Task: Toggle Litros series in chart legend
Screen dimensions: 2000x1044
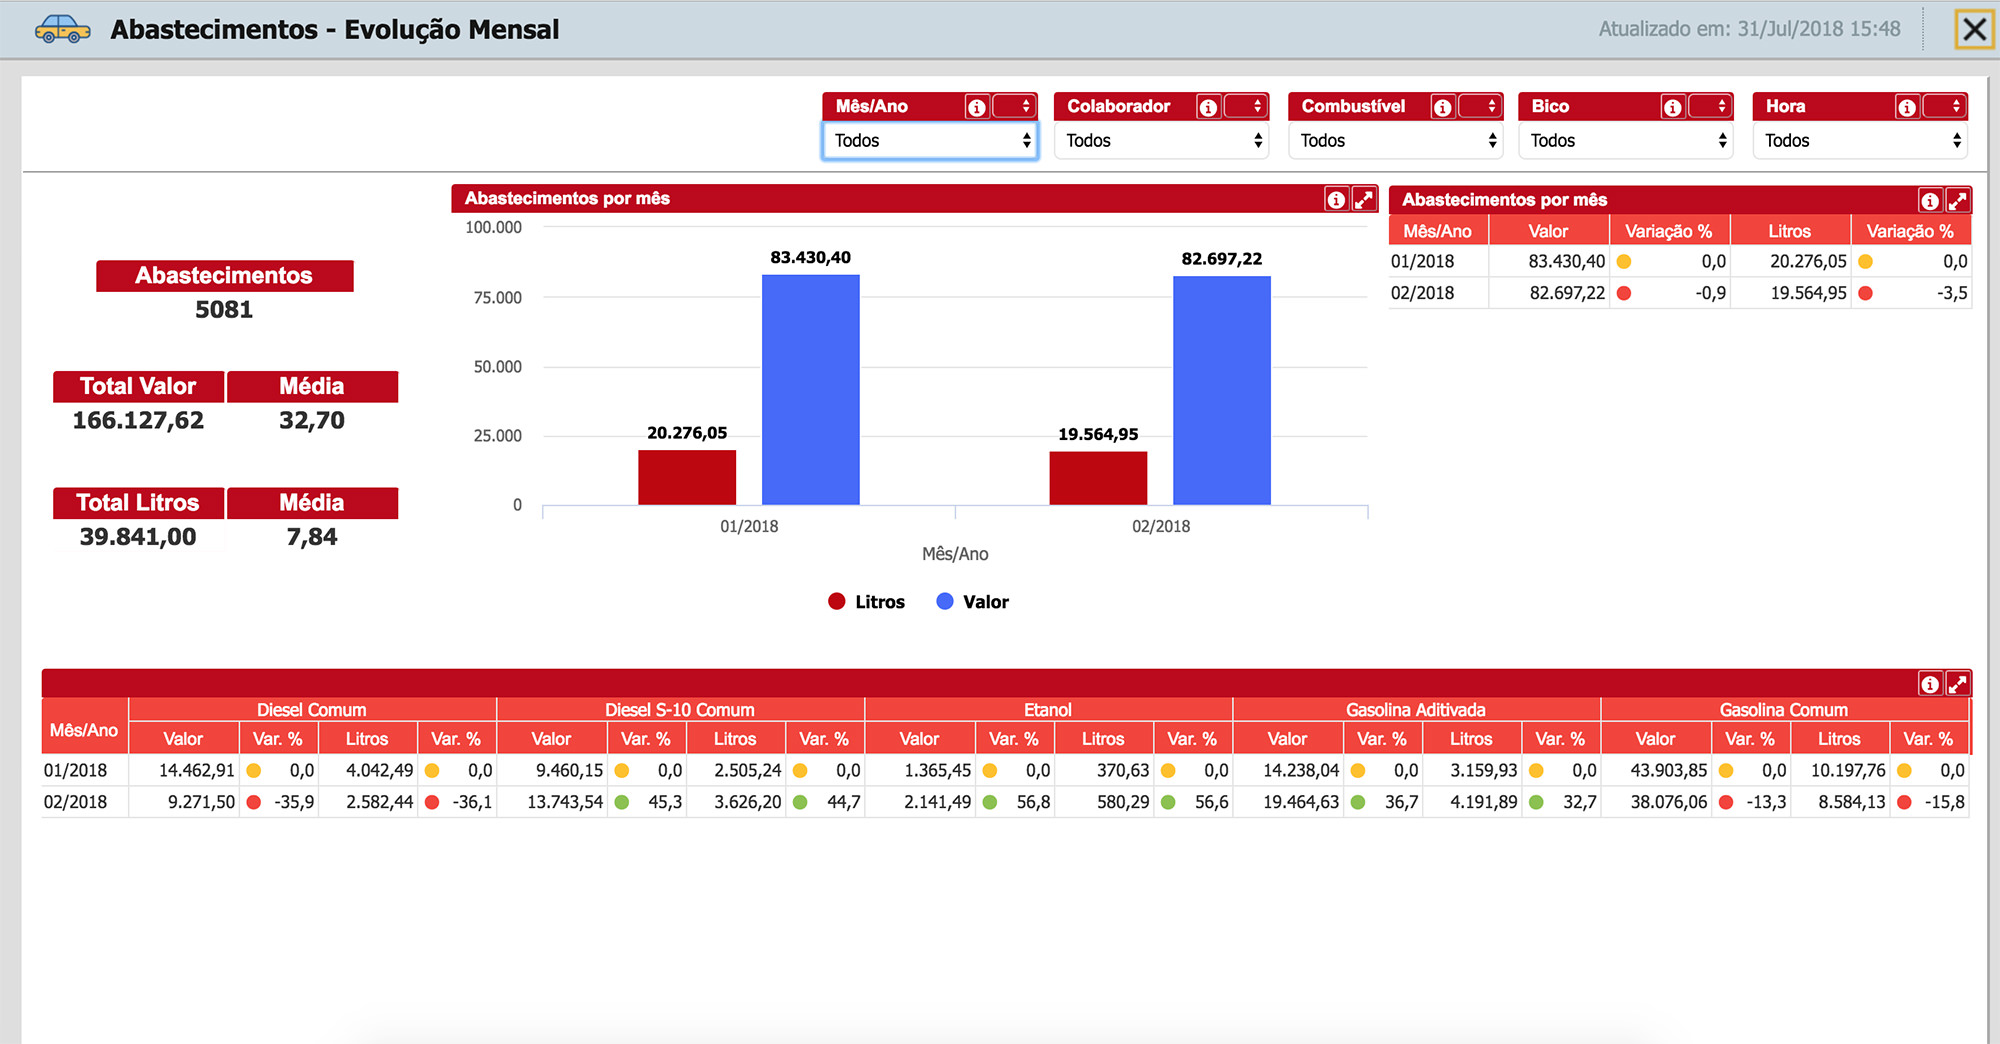Action: (x=867, y=602)
